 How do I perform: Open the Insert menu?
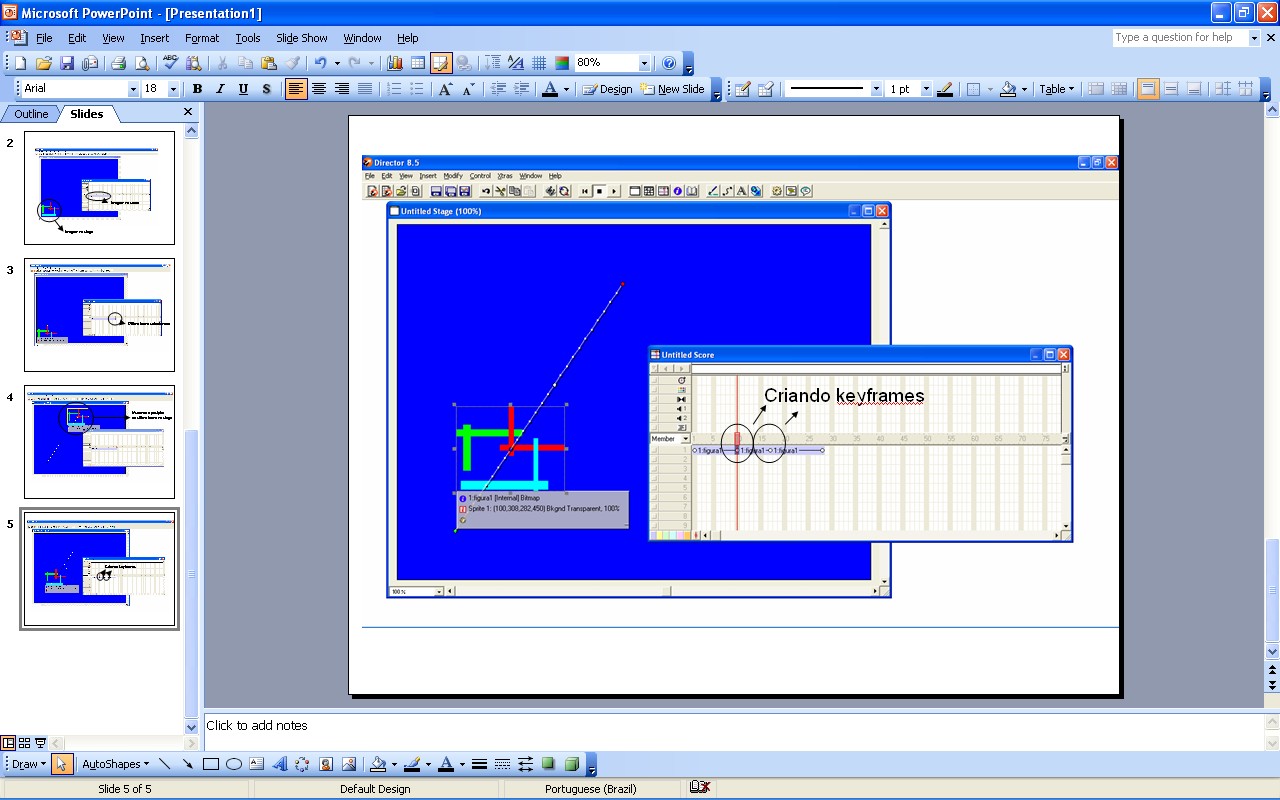154,38
